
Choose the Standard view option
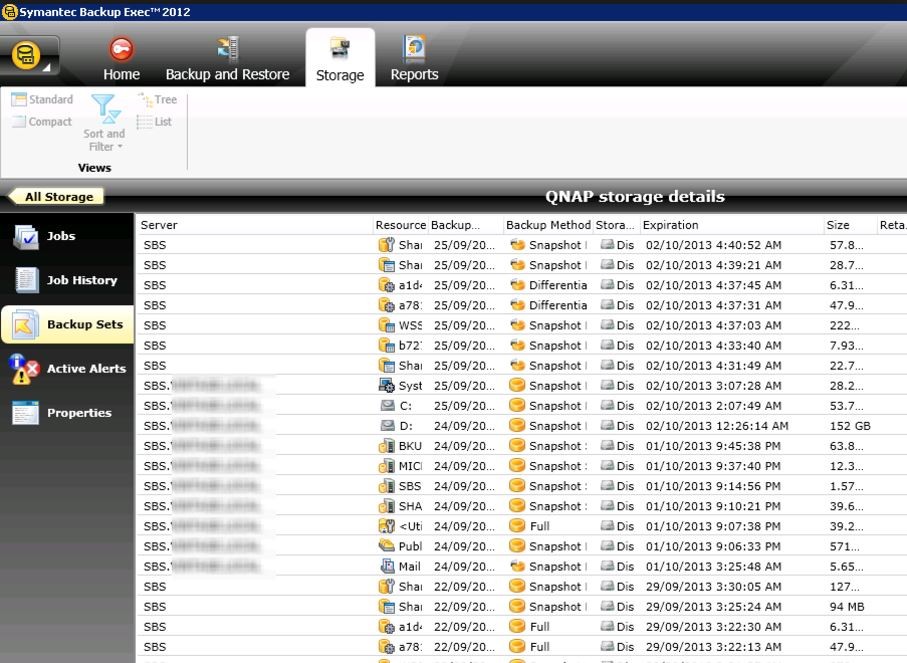pyautogui.click(x=42, y=100)
